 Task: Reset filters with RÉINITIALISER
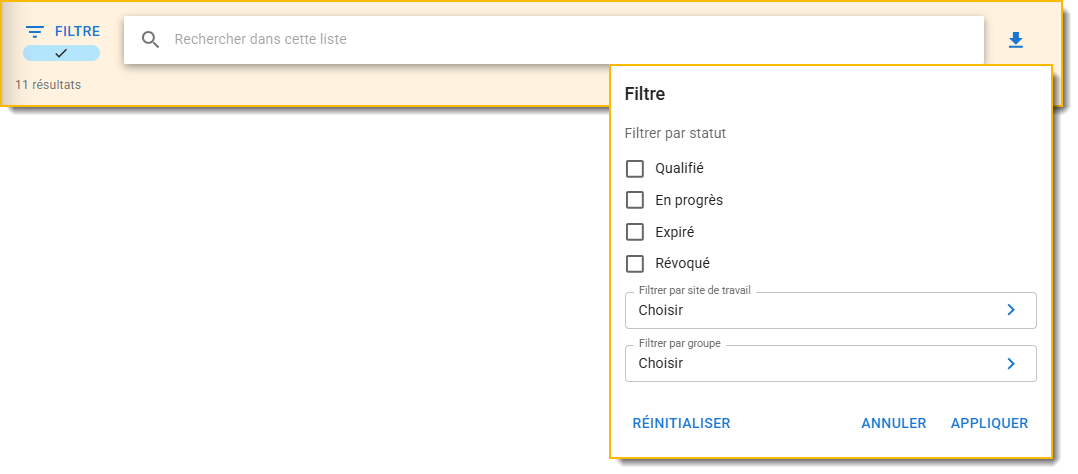681,423
